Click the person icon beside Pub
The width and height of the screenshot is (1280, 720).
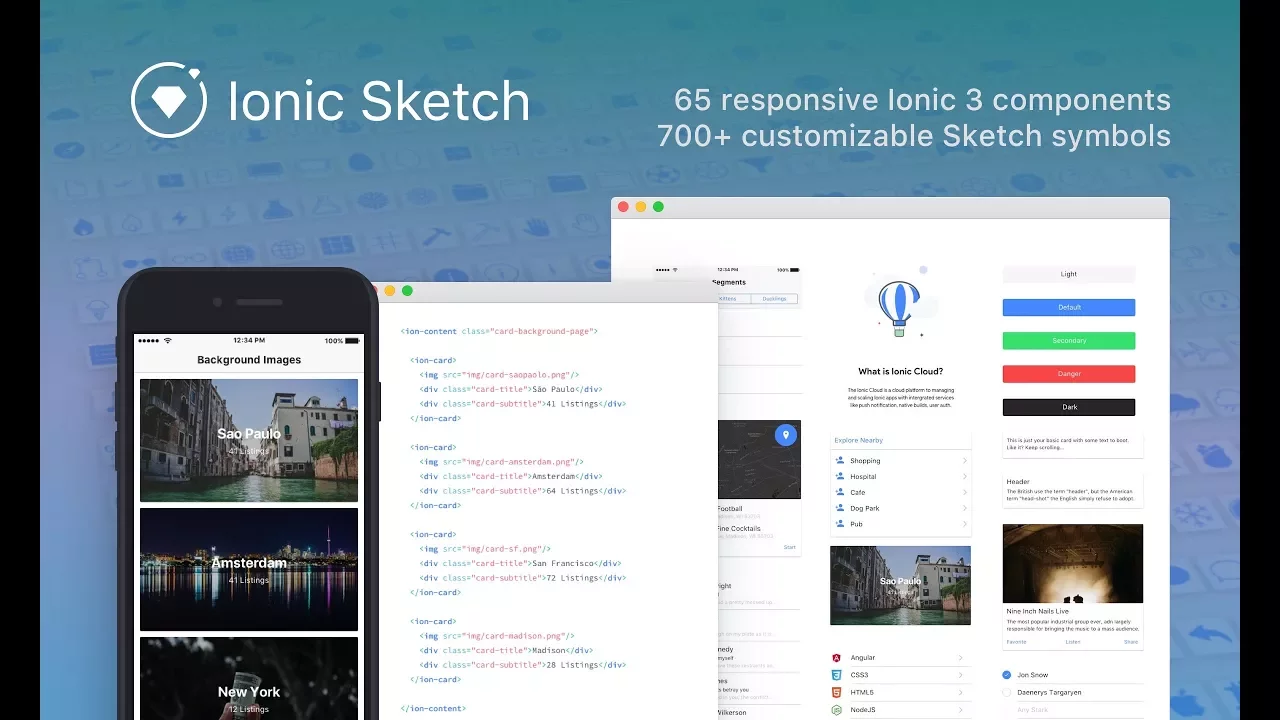(840, 524)
